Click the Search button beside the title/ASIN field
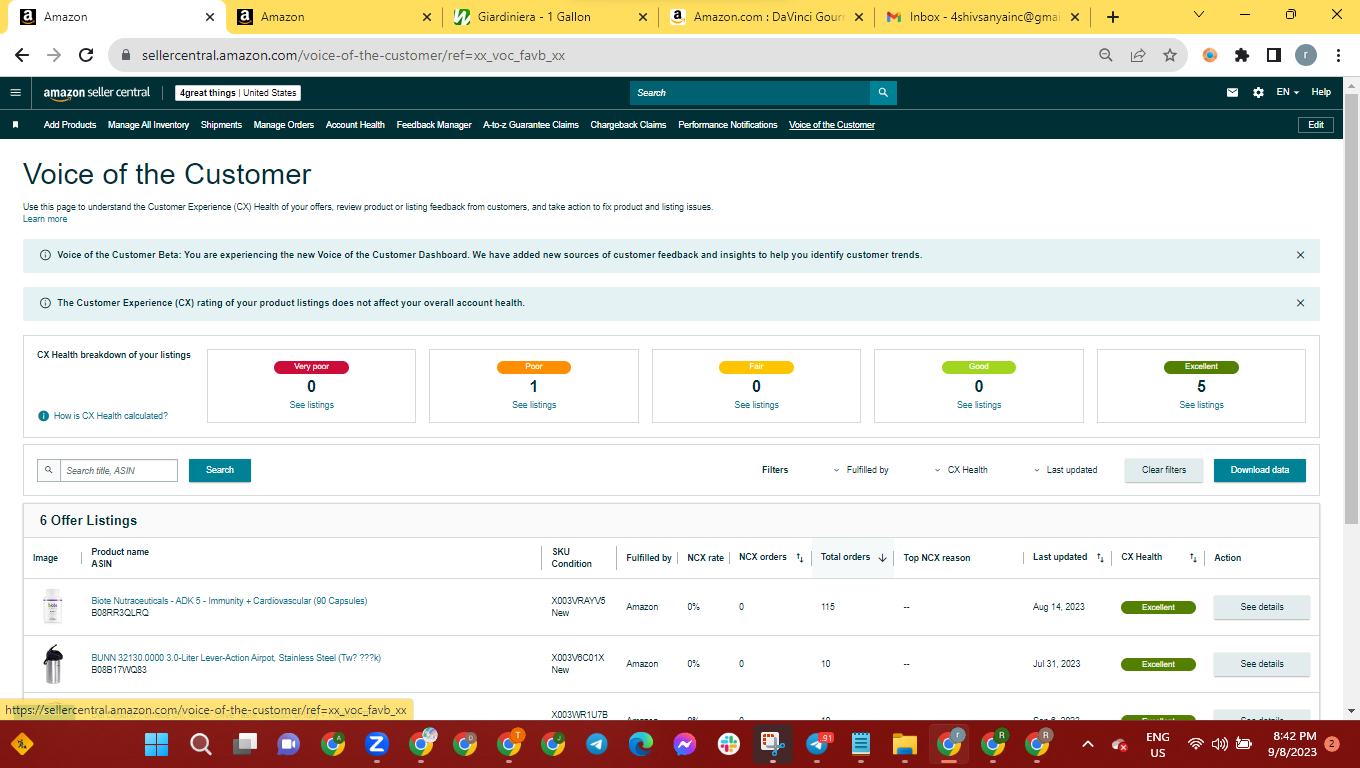The width and height of the screenshot is (1360, 768). click(x=220, y=470)
